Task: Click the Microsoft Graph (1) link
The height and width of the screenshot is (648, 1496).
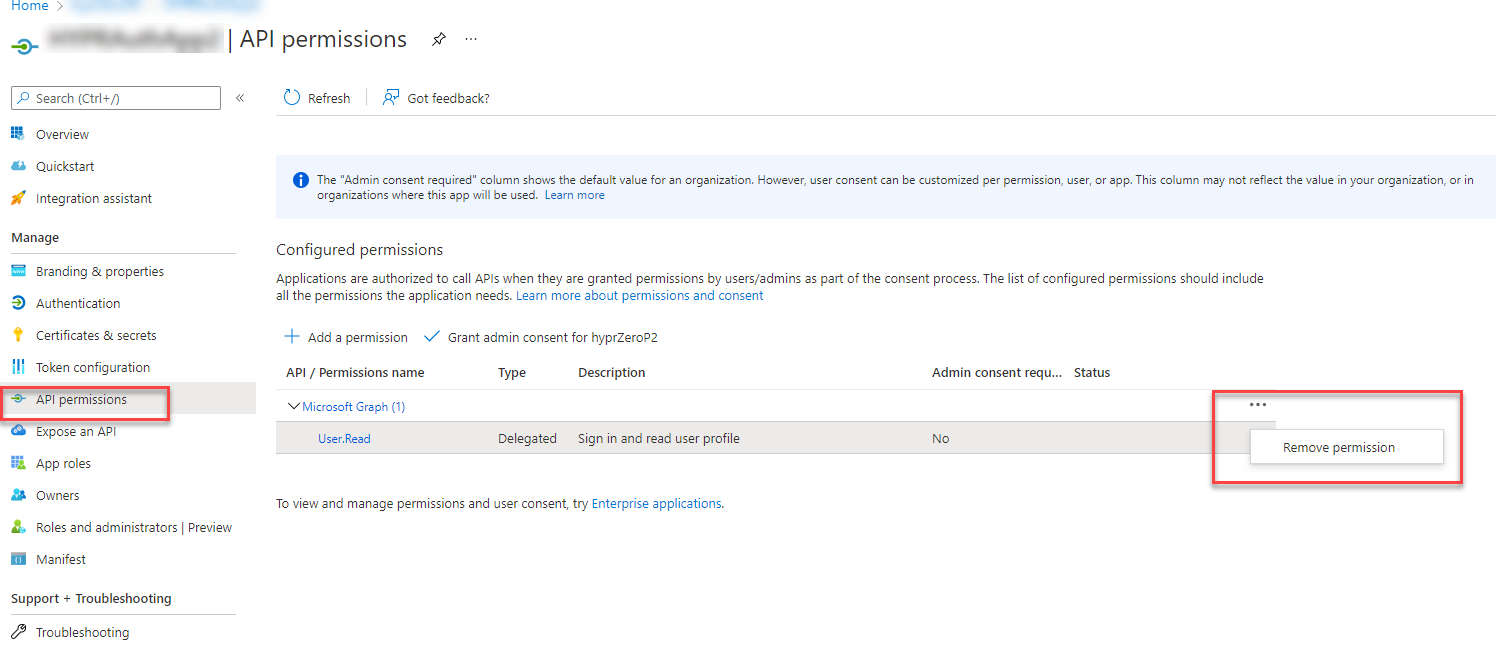Action: (x=353, y=407)
